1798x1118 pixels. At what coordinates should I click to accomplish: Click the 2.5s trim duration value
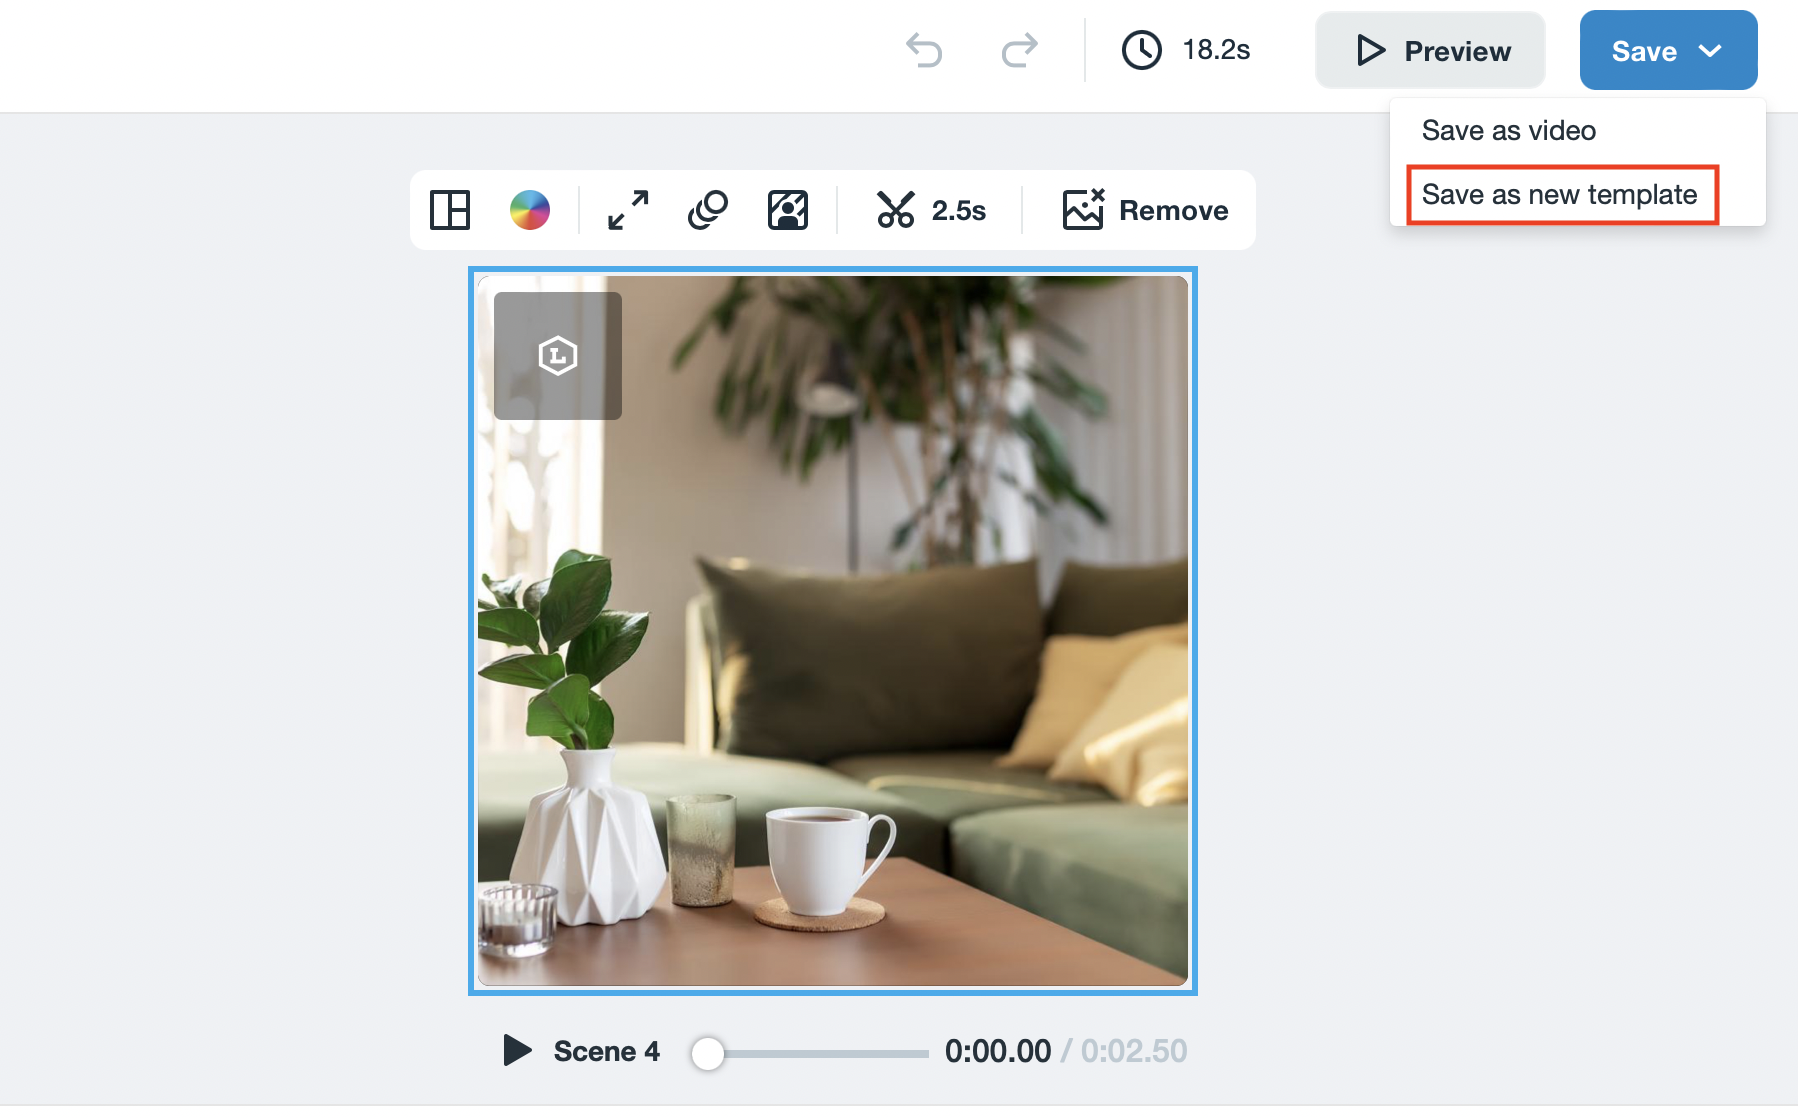click(x=959, y=210)
